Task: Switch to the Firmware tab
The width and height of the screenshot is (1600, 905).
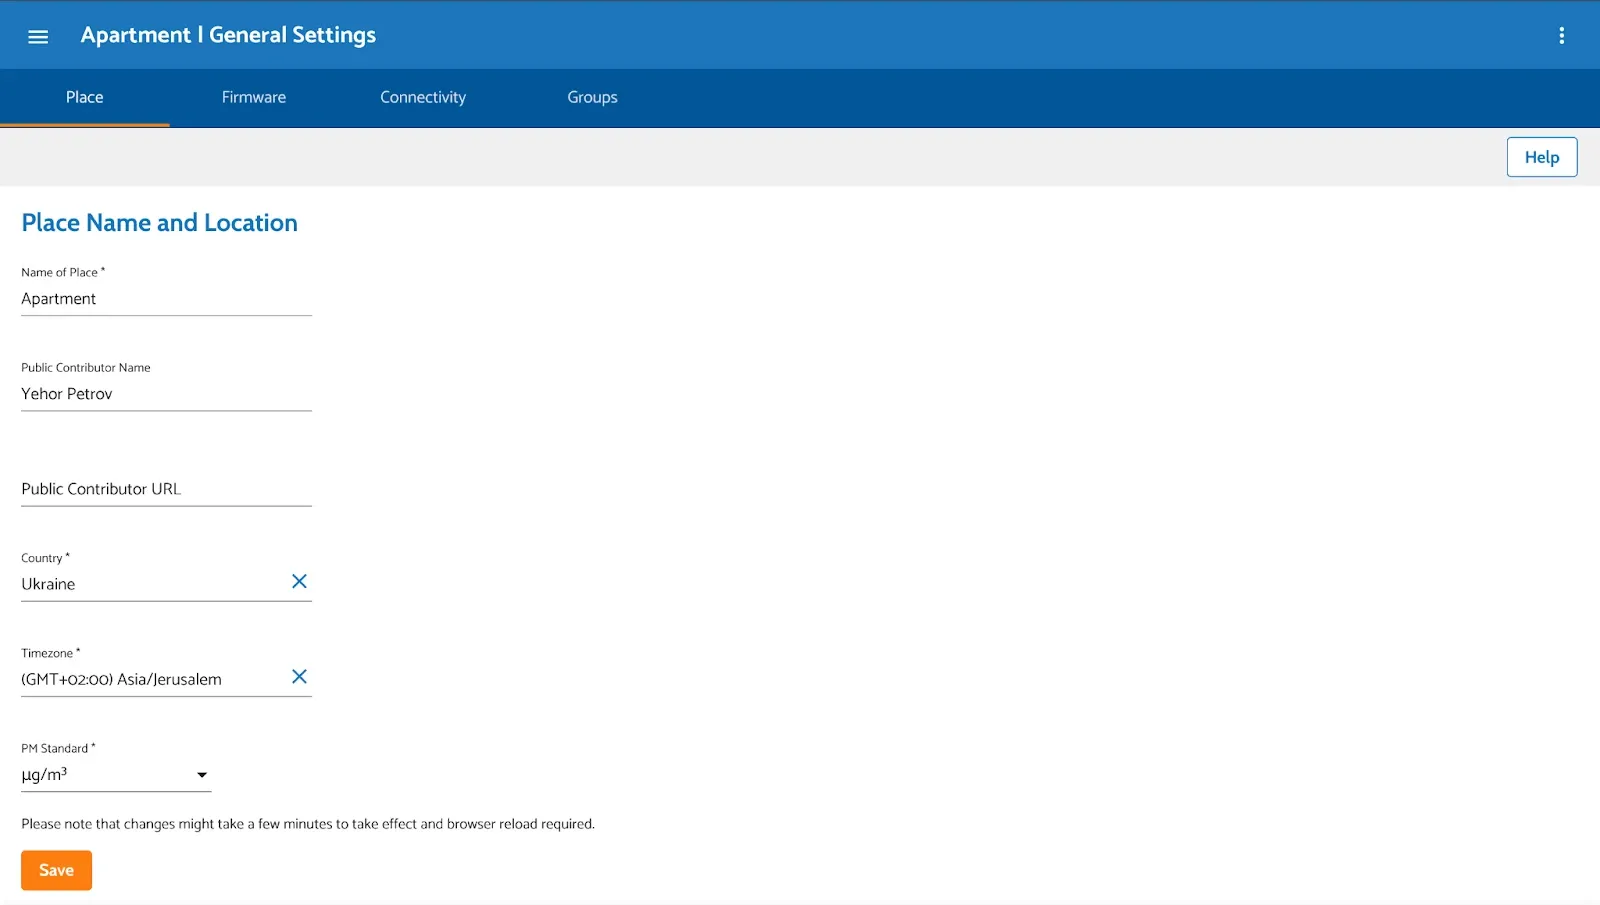Action: click(x=254, y=97)
